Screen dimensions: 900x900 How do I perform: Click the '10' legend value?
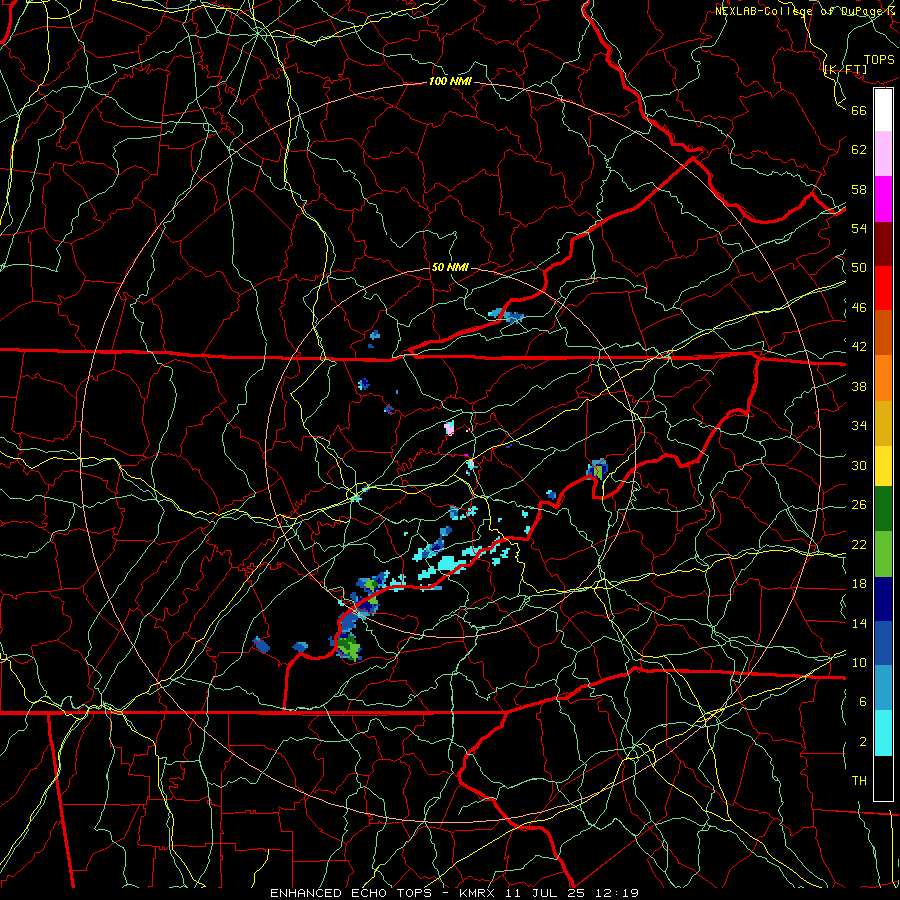coord(859,662)
